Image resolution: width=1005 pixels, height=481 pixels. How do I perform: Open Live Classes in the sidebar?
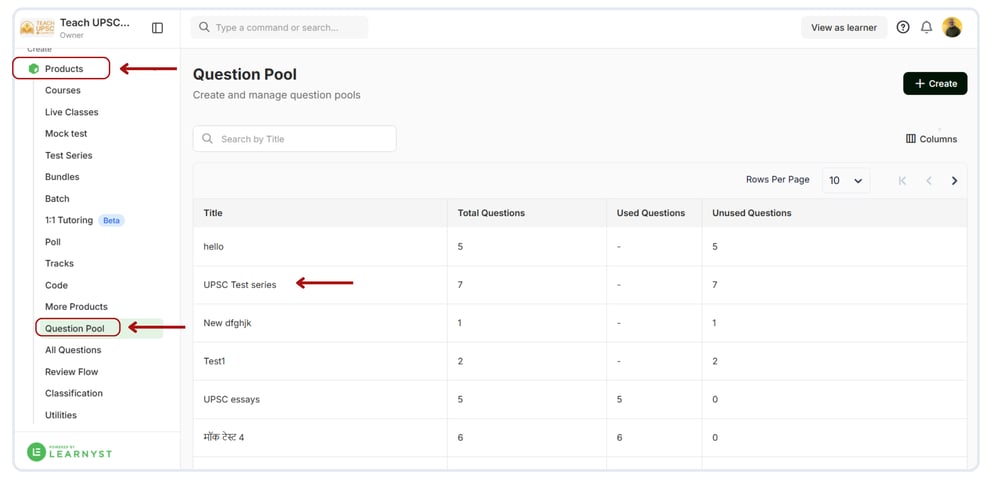coord(72,112)
